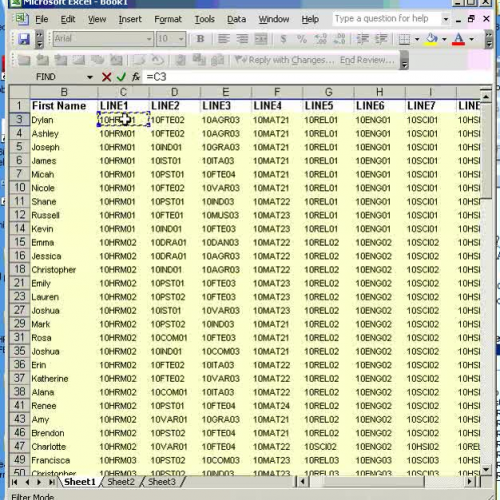Open the Data menu
This screenshot has height=500, width=500.
tap(236, 19)
